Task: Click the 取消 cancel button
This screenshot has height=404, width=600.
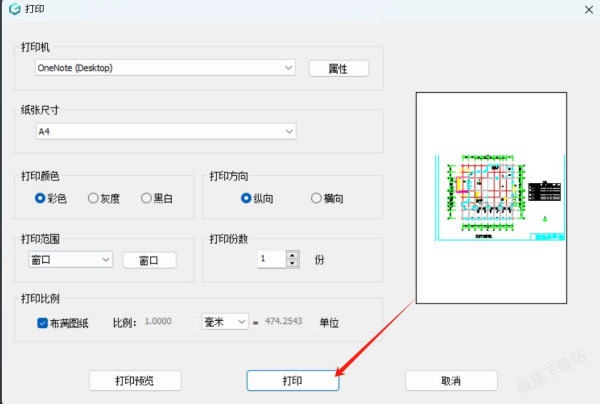Action: tap(452, 381)
